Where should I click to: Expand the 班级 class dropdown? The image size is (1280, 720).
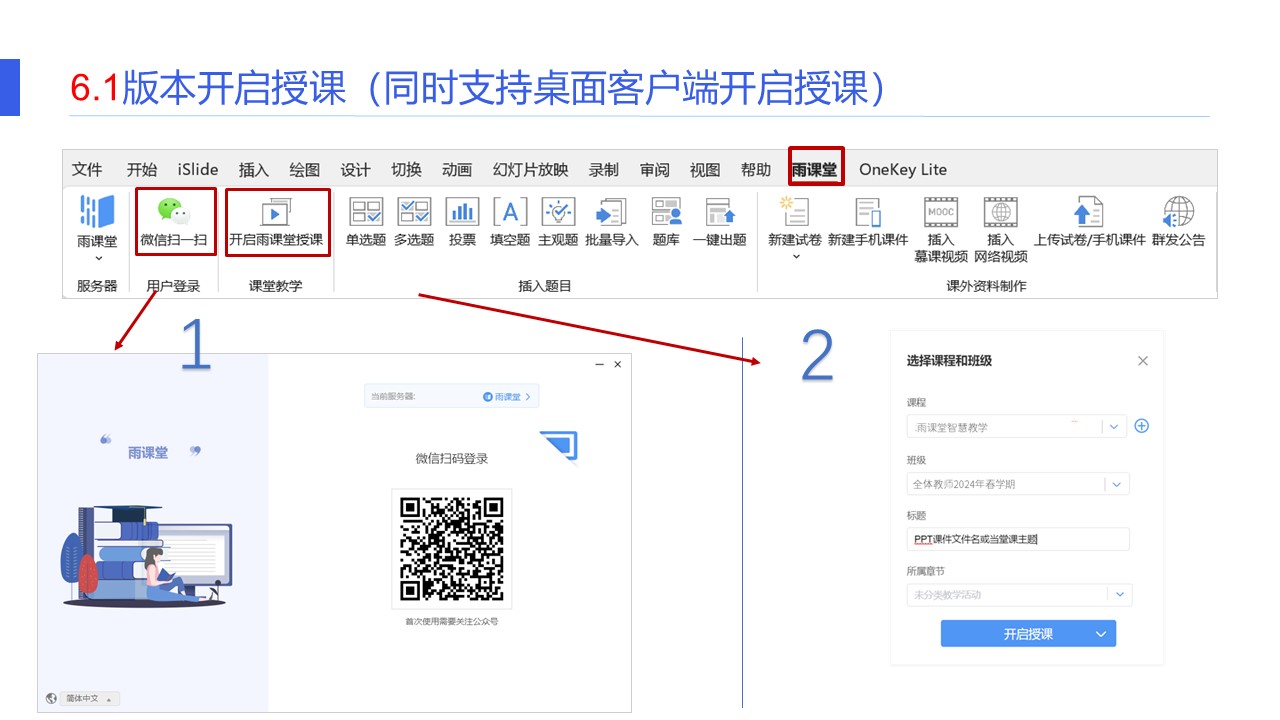[1116, 485]
